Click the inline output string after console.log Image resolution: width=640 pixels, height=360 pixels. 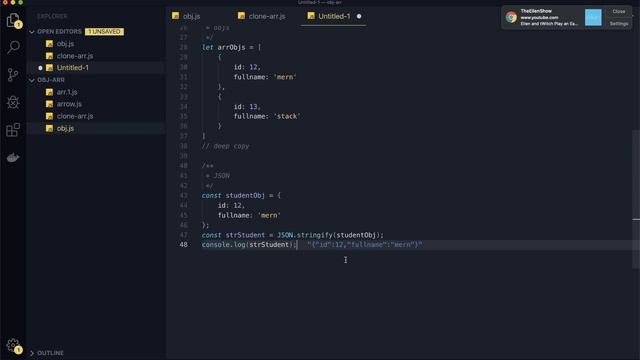pyautogui.click(x=365, y=244)
